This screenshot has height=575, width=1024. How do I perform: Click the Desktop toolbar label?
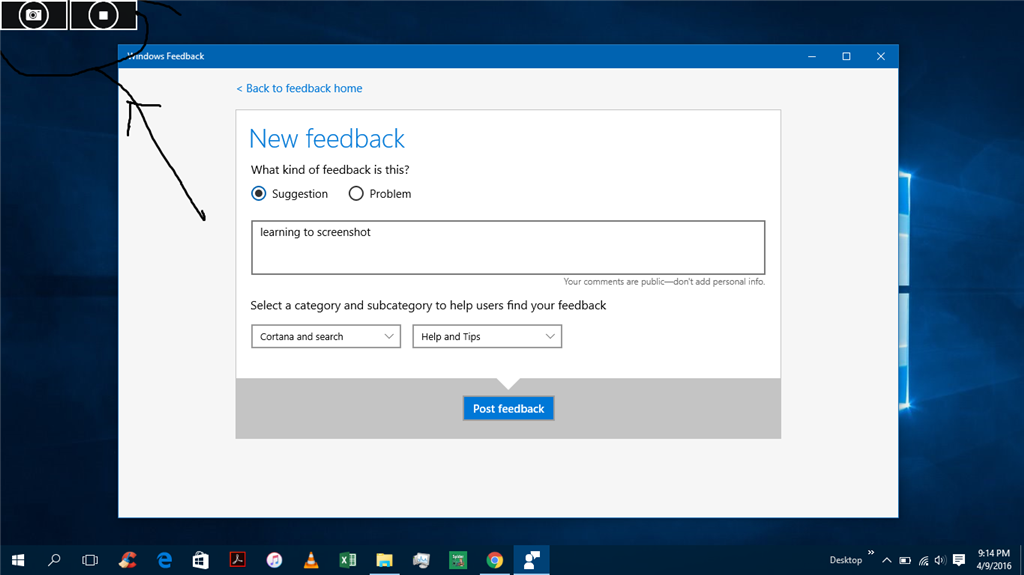click(846, 560)
